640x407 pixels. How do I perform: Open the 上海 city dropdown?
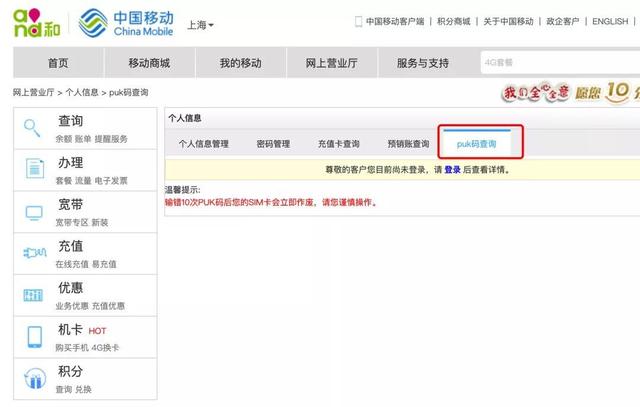200,24
